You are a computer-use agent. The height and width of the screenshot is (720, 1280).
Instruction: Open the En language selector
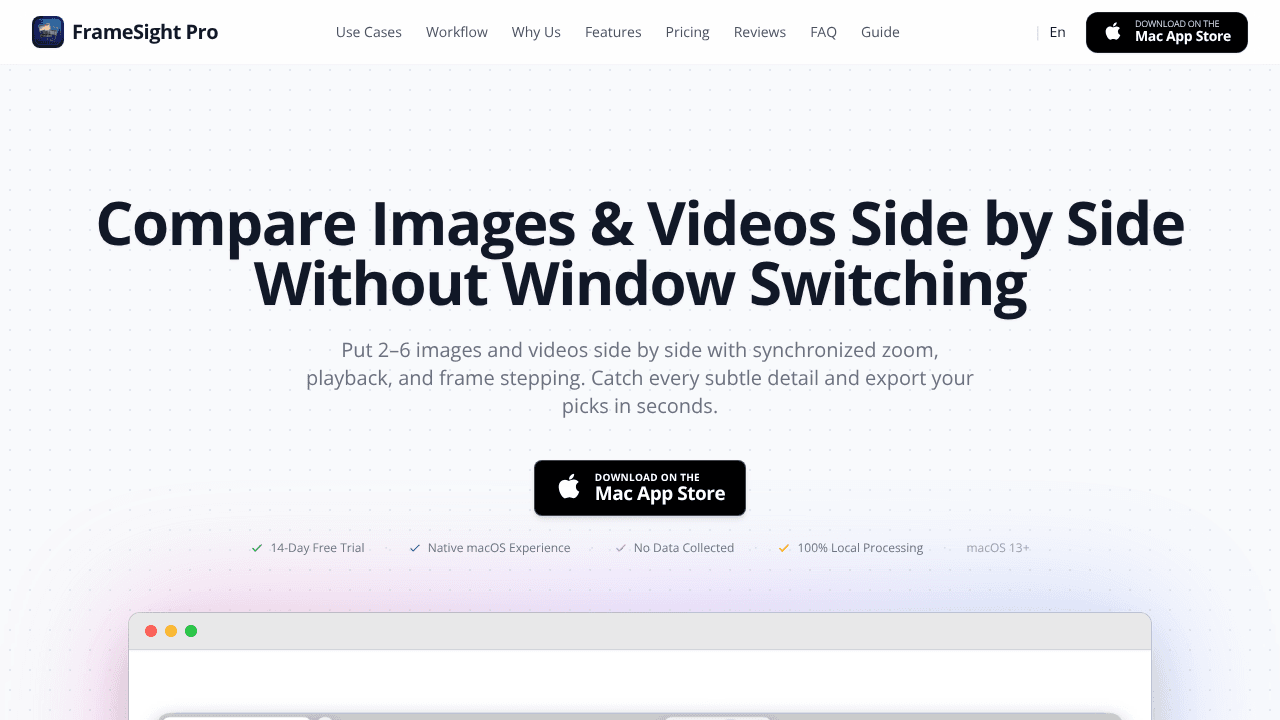click(x=1057, y=32)
